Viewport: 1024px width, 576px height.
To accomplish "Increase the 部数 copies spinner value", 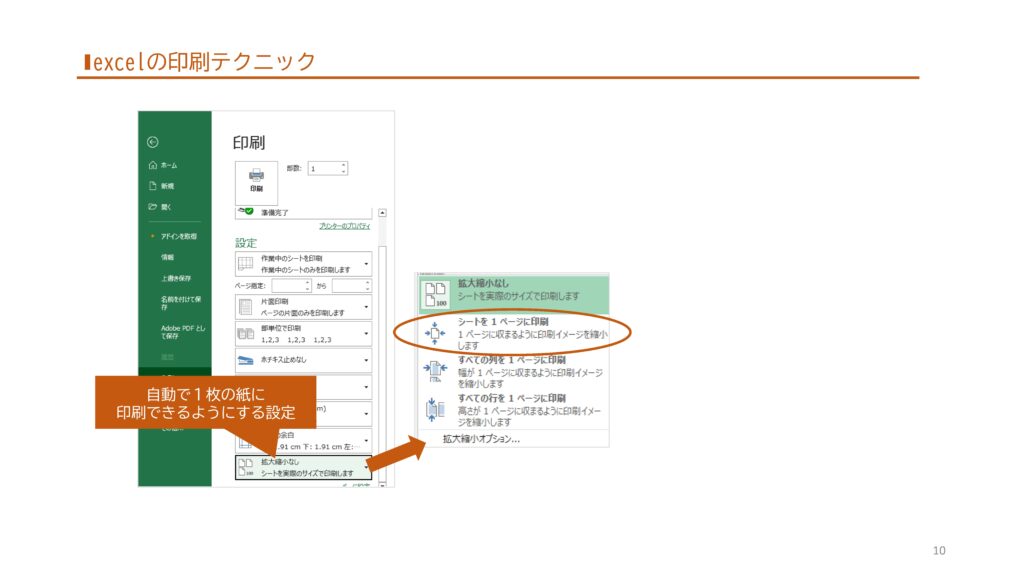I will (x=344, y=165).
